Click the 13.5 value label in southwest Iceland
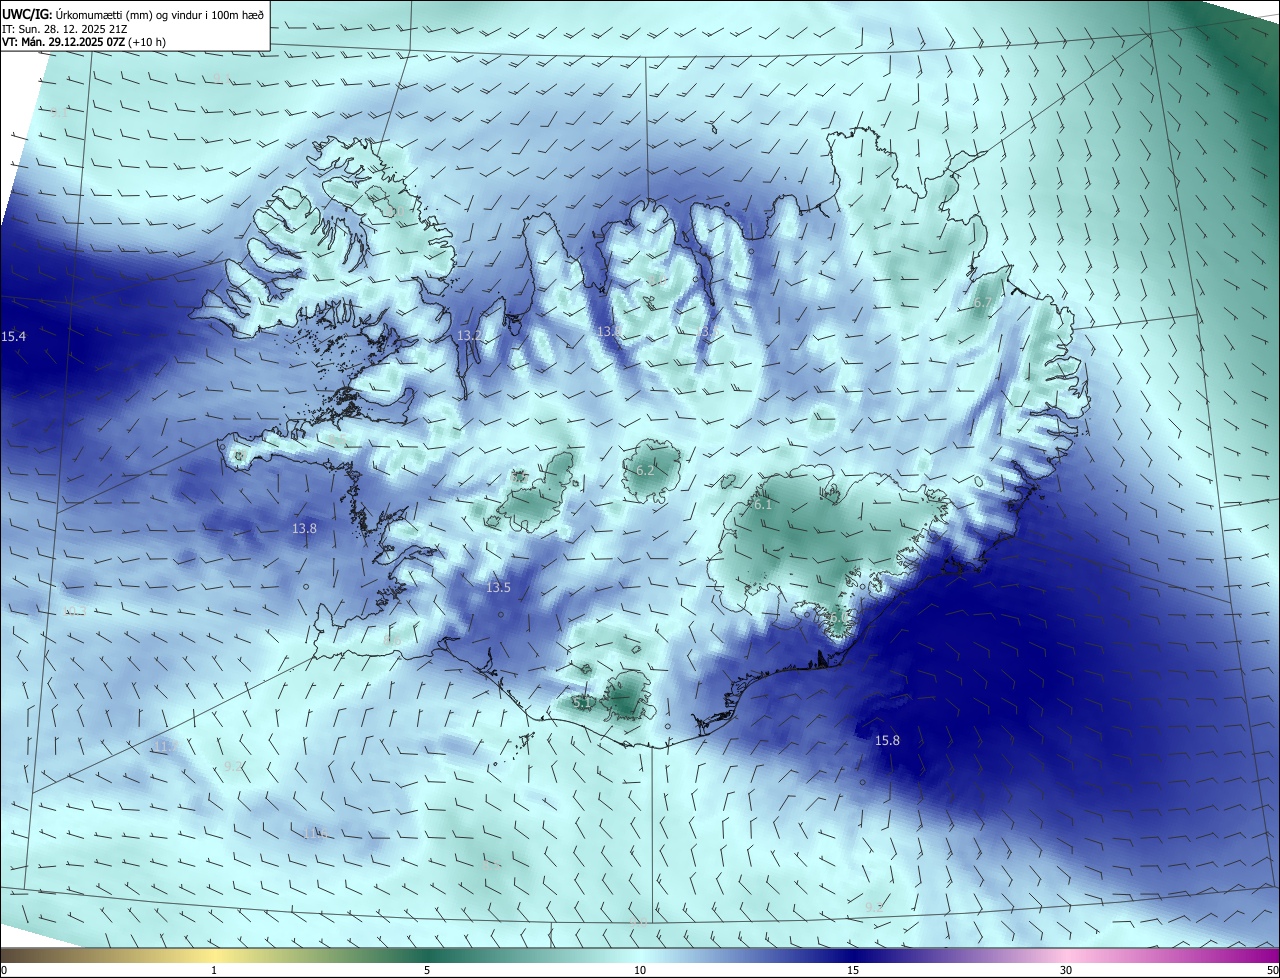Image resolution: width=1280 pixels, height=978 pixels. 498,588
